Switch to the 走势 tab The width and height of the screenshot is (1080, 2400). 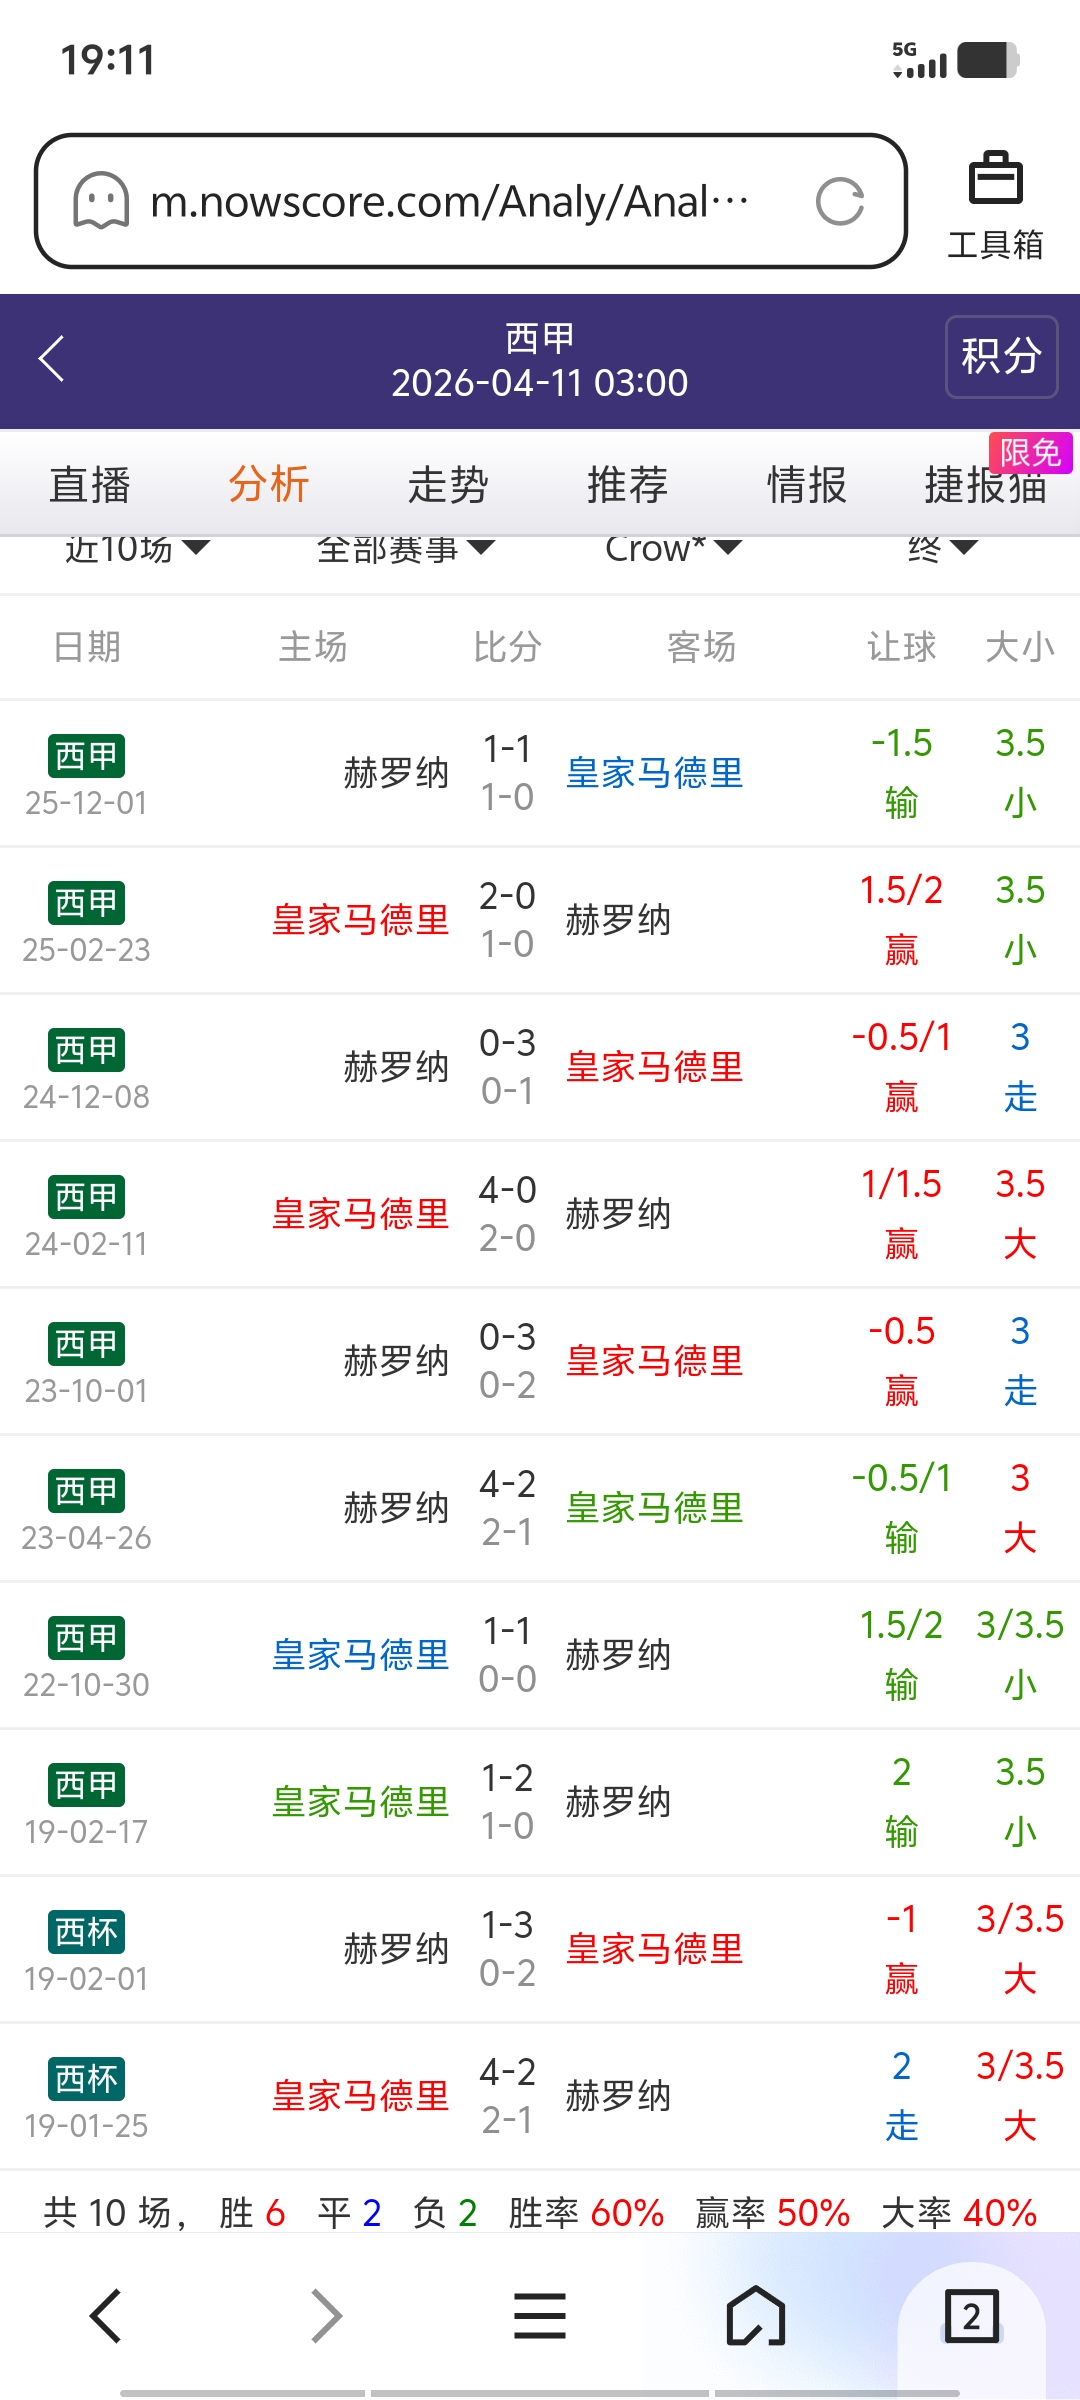pos(448,486)
